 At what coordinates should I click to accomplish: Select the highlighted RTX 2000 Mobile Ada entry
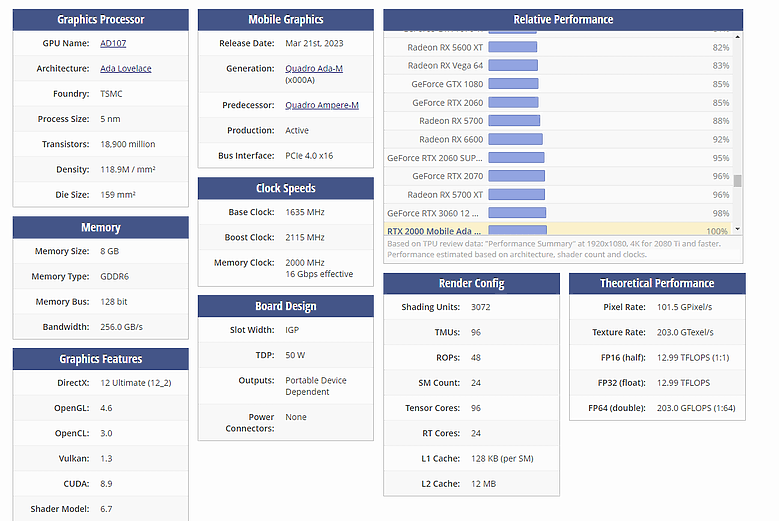(x=558, y=229)
